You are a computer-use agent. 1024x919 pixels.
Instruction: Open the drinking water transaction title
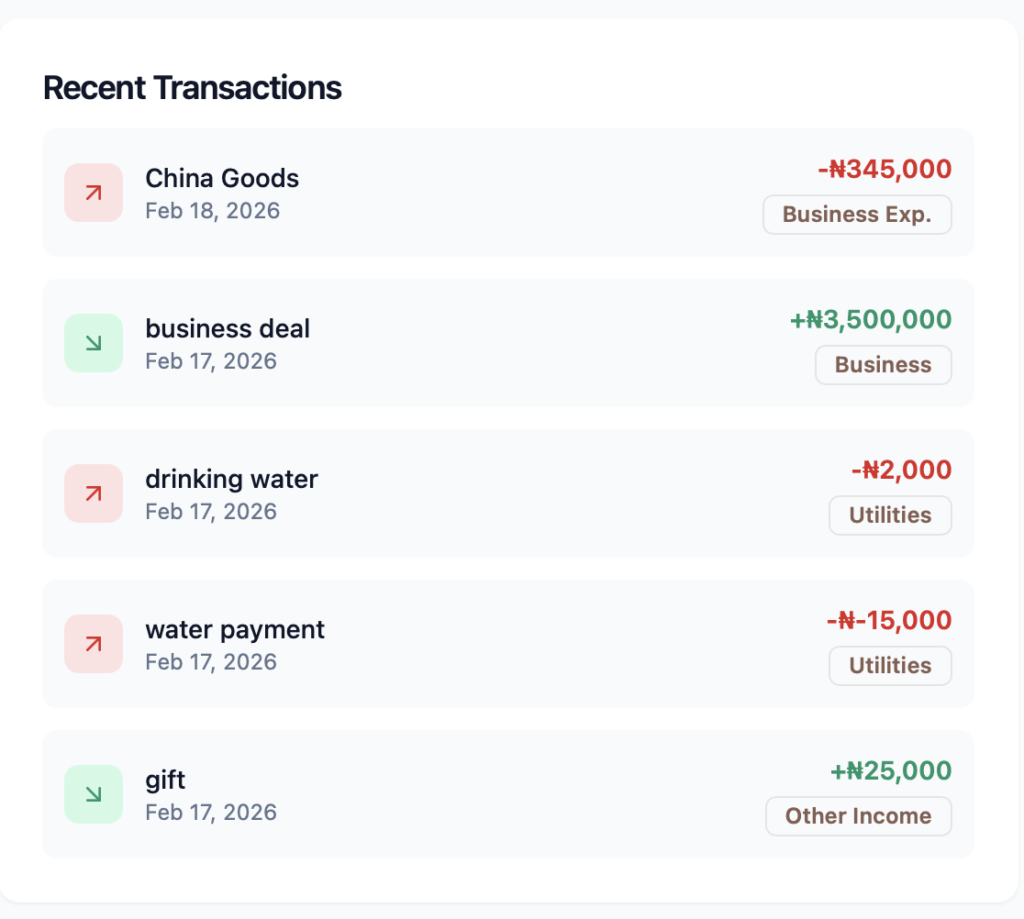point(231,479)
